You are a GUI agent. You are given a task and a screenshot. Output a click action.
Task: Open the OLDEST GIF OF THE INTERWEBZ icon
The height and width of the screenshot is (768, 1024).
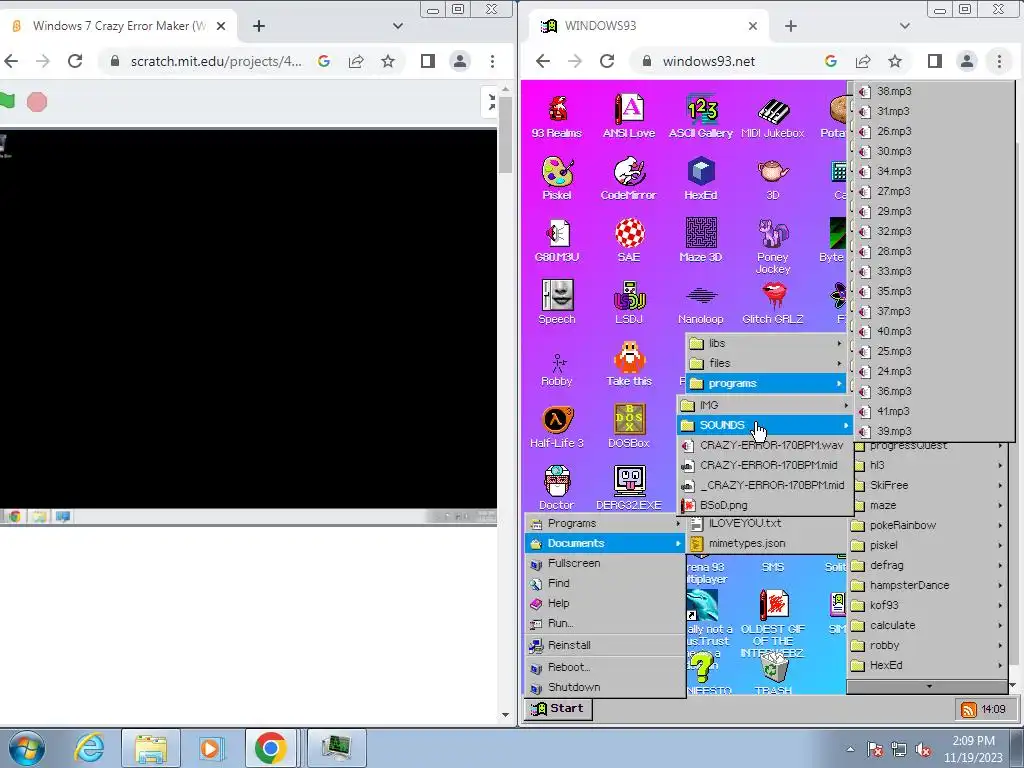(773, 622)
